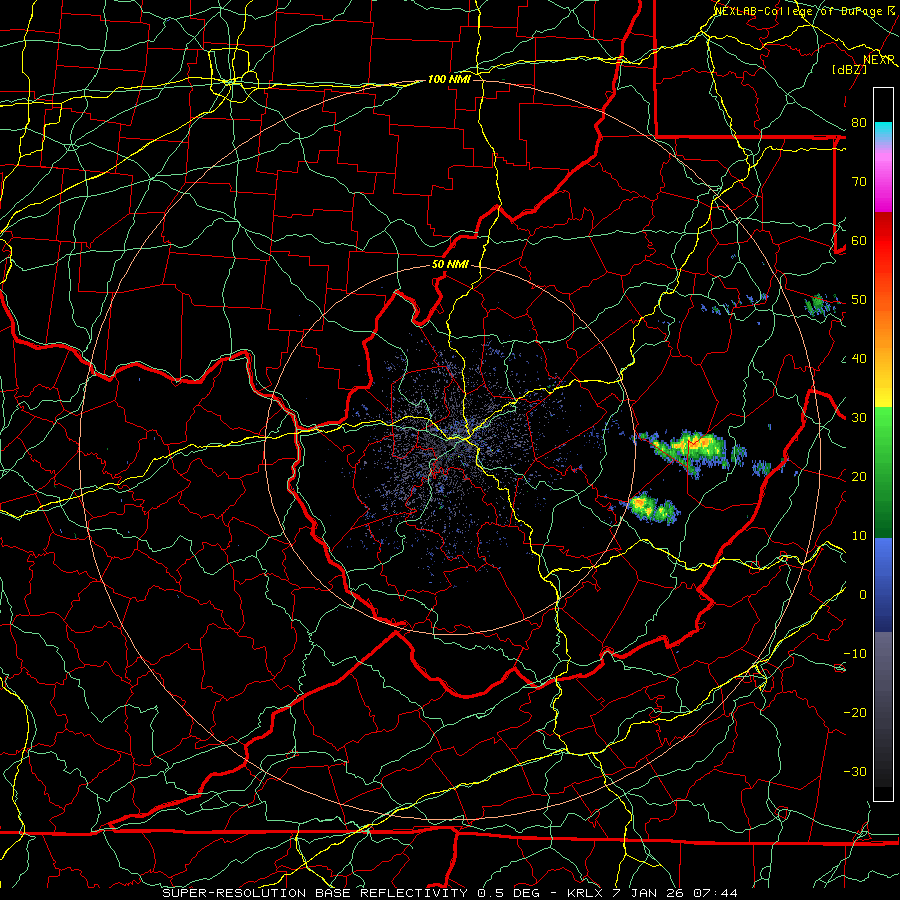The width and height of the screenshot is (900, 900).
Task: Click the 70 value on the dBZ scale
Action: point(859,182)
